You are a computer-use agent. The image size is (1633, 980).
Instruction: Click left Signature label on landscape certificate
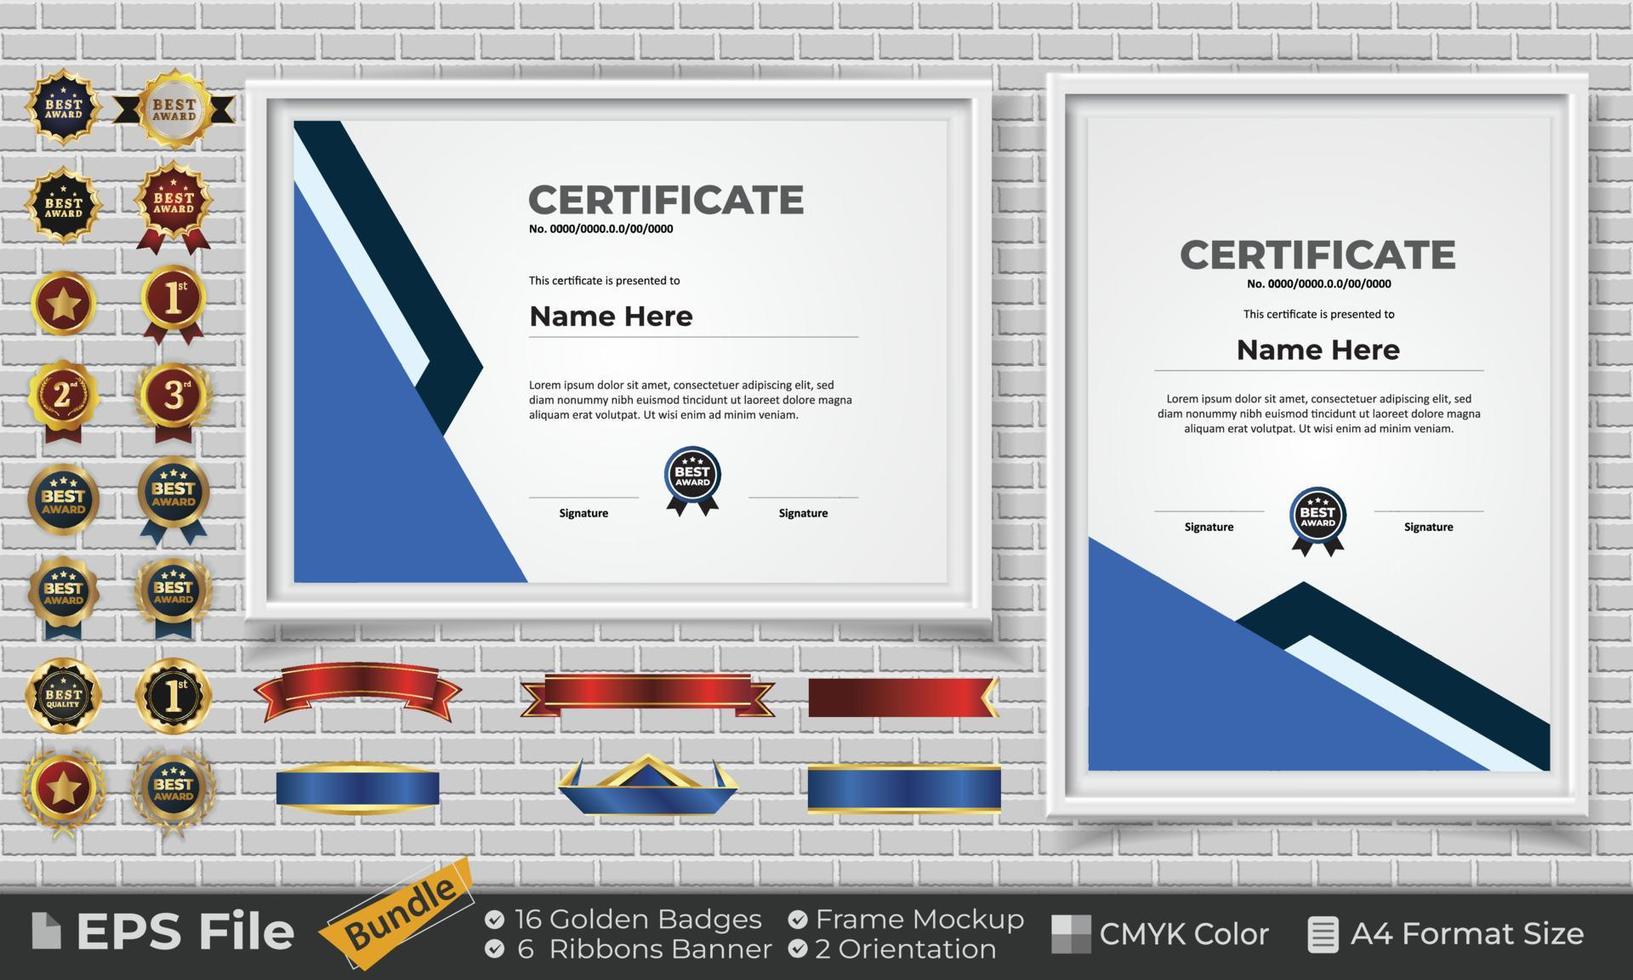584,513
